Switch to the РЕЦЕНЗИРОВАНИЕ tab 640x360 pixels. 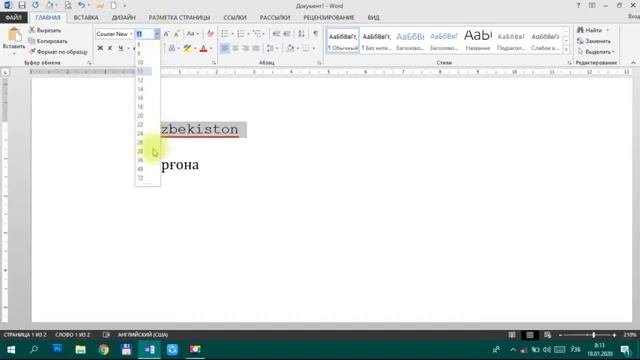(329, 18)
